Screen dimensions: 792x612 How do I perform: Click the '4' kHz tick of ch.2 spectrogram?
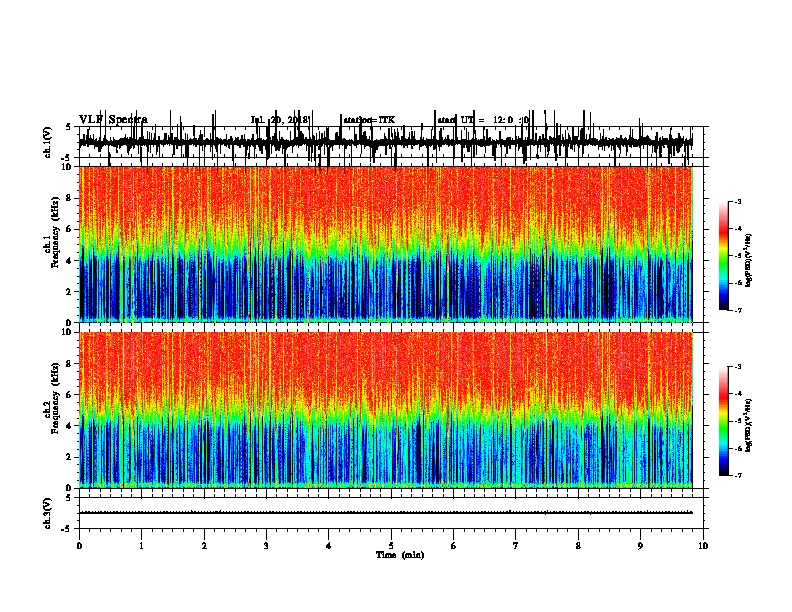70,426
